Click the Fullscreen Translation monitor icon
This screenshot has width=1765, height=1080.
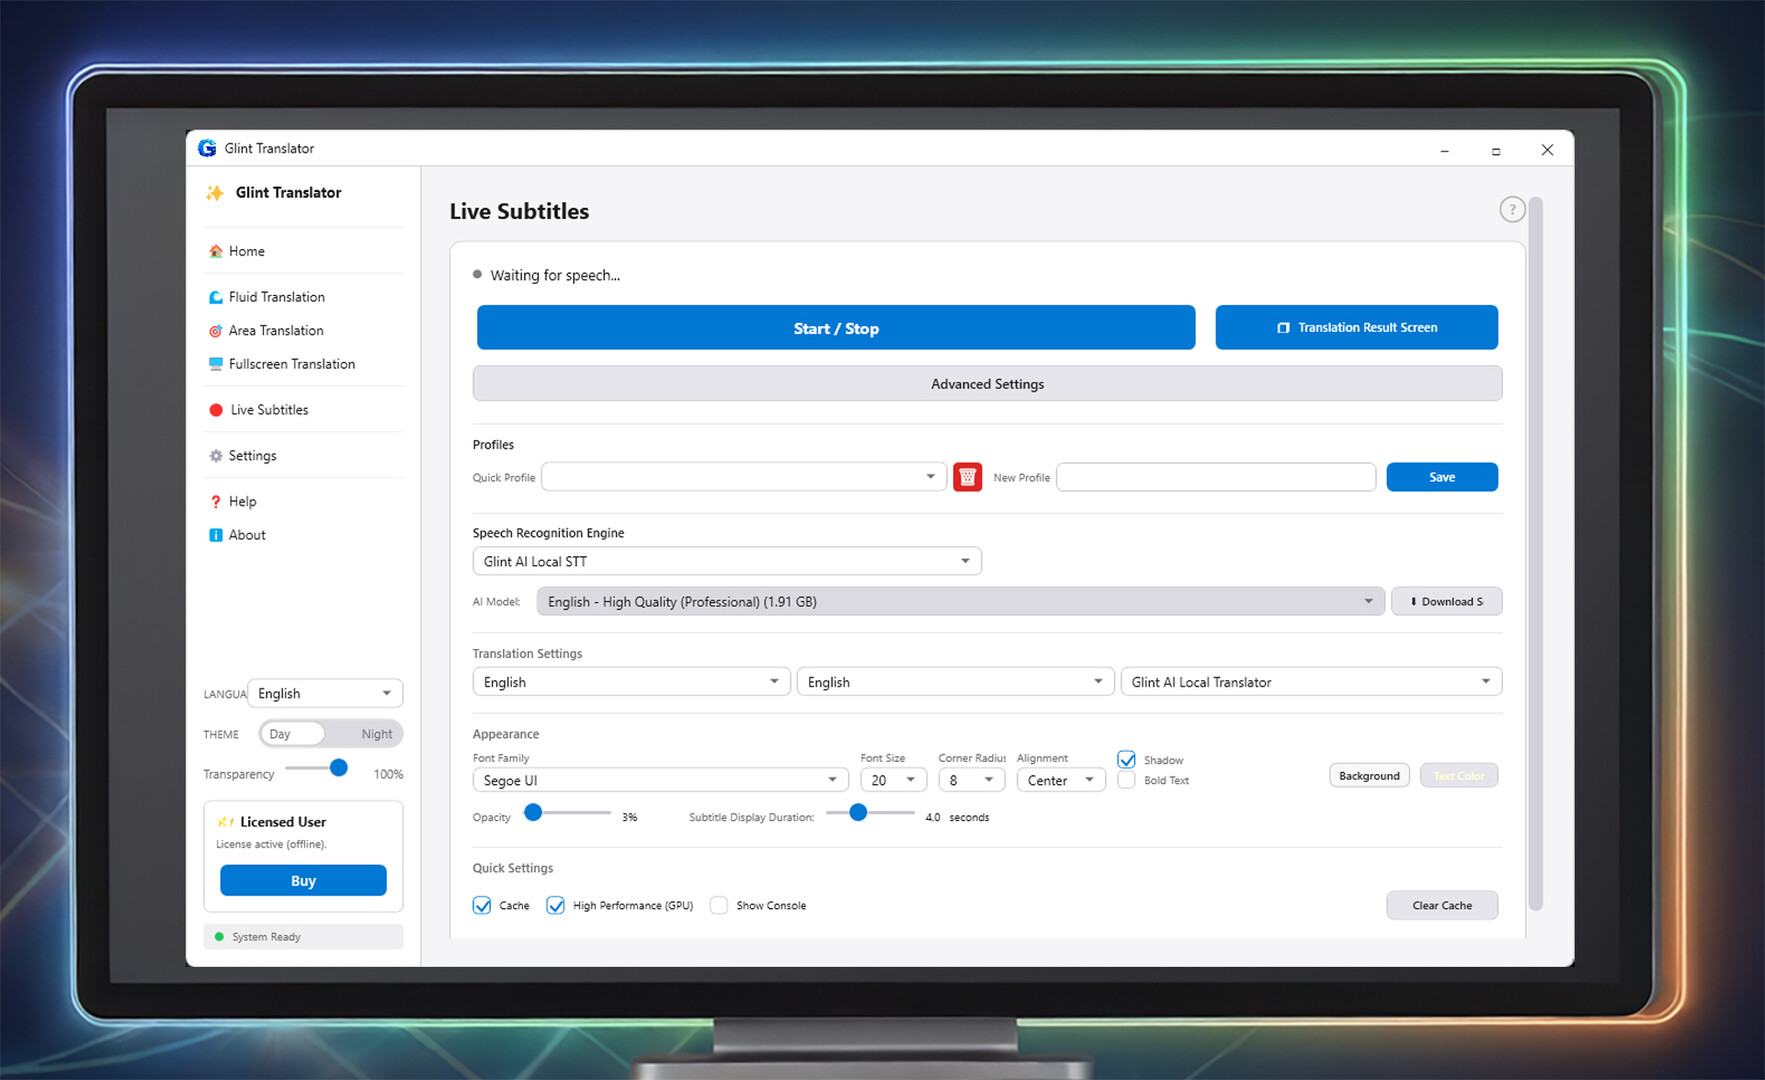click(x=215, y=364)
